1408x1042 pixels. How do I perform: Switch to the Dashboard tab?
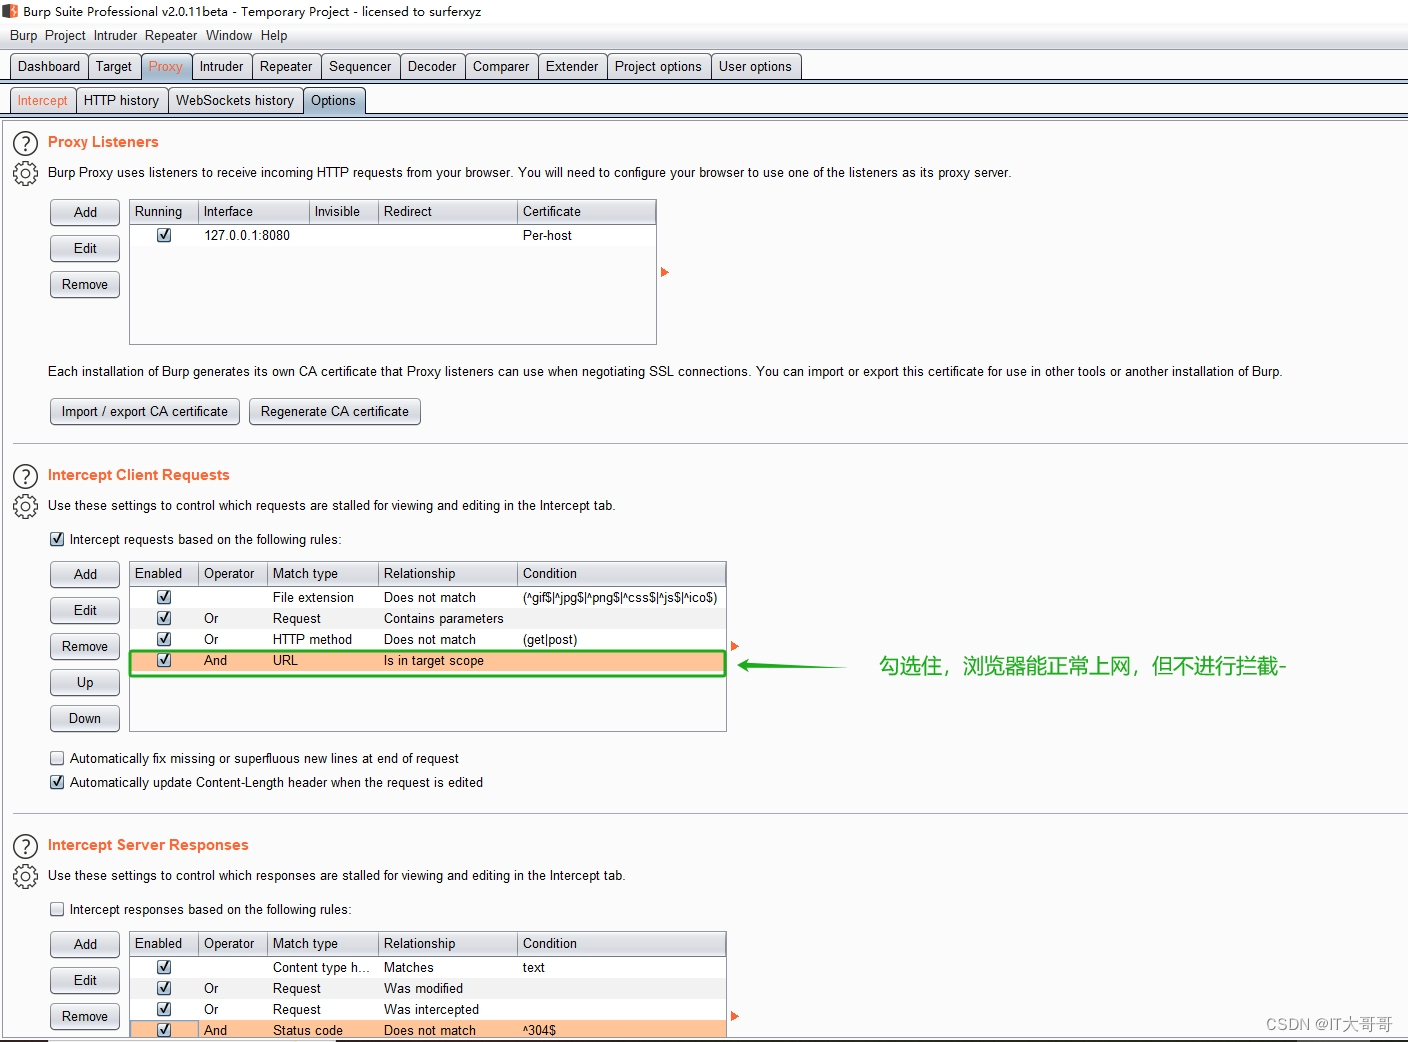click(49, 67)
